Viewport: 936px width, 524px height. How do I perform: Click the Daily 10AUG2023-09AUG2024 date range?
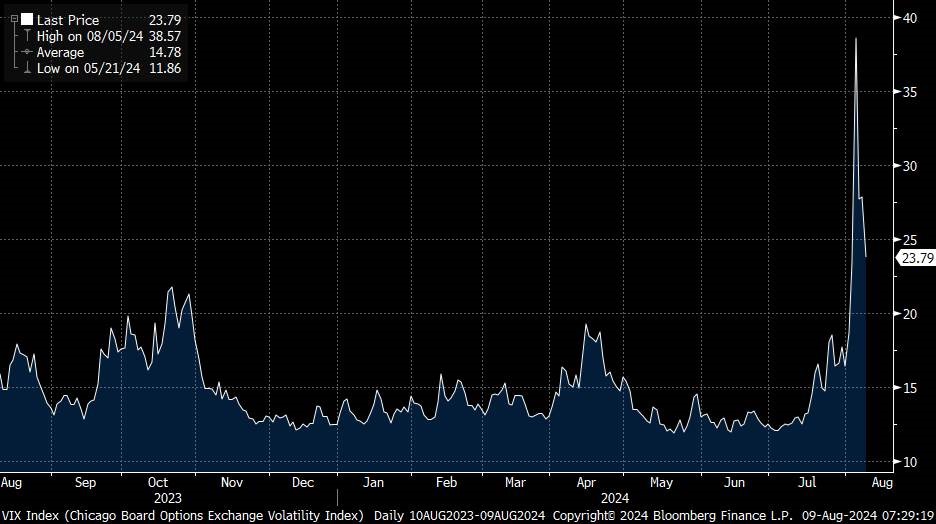coord(461,515)
